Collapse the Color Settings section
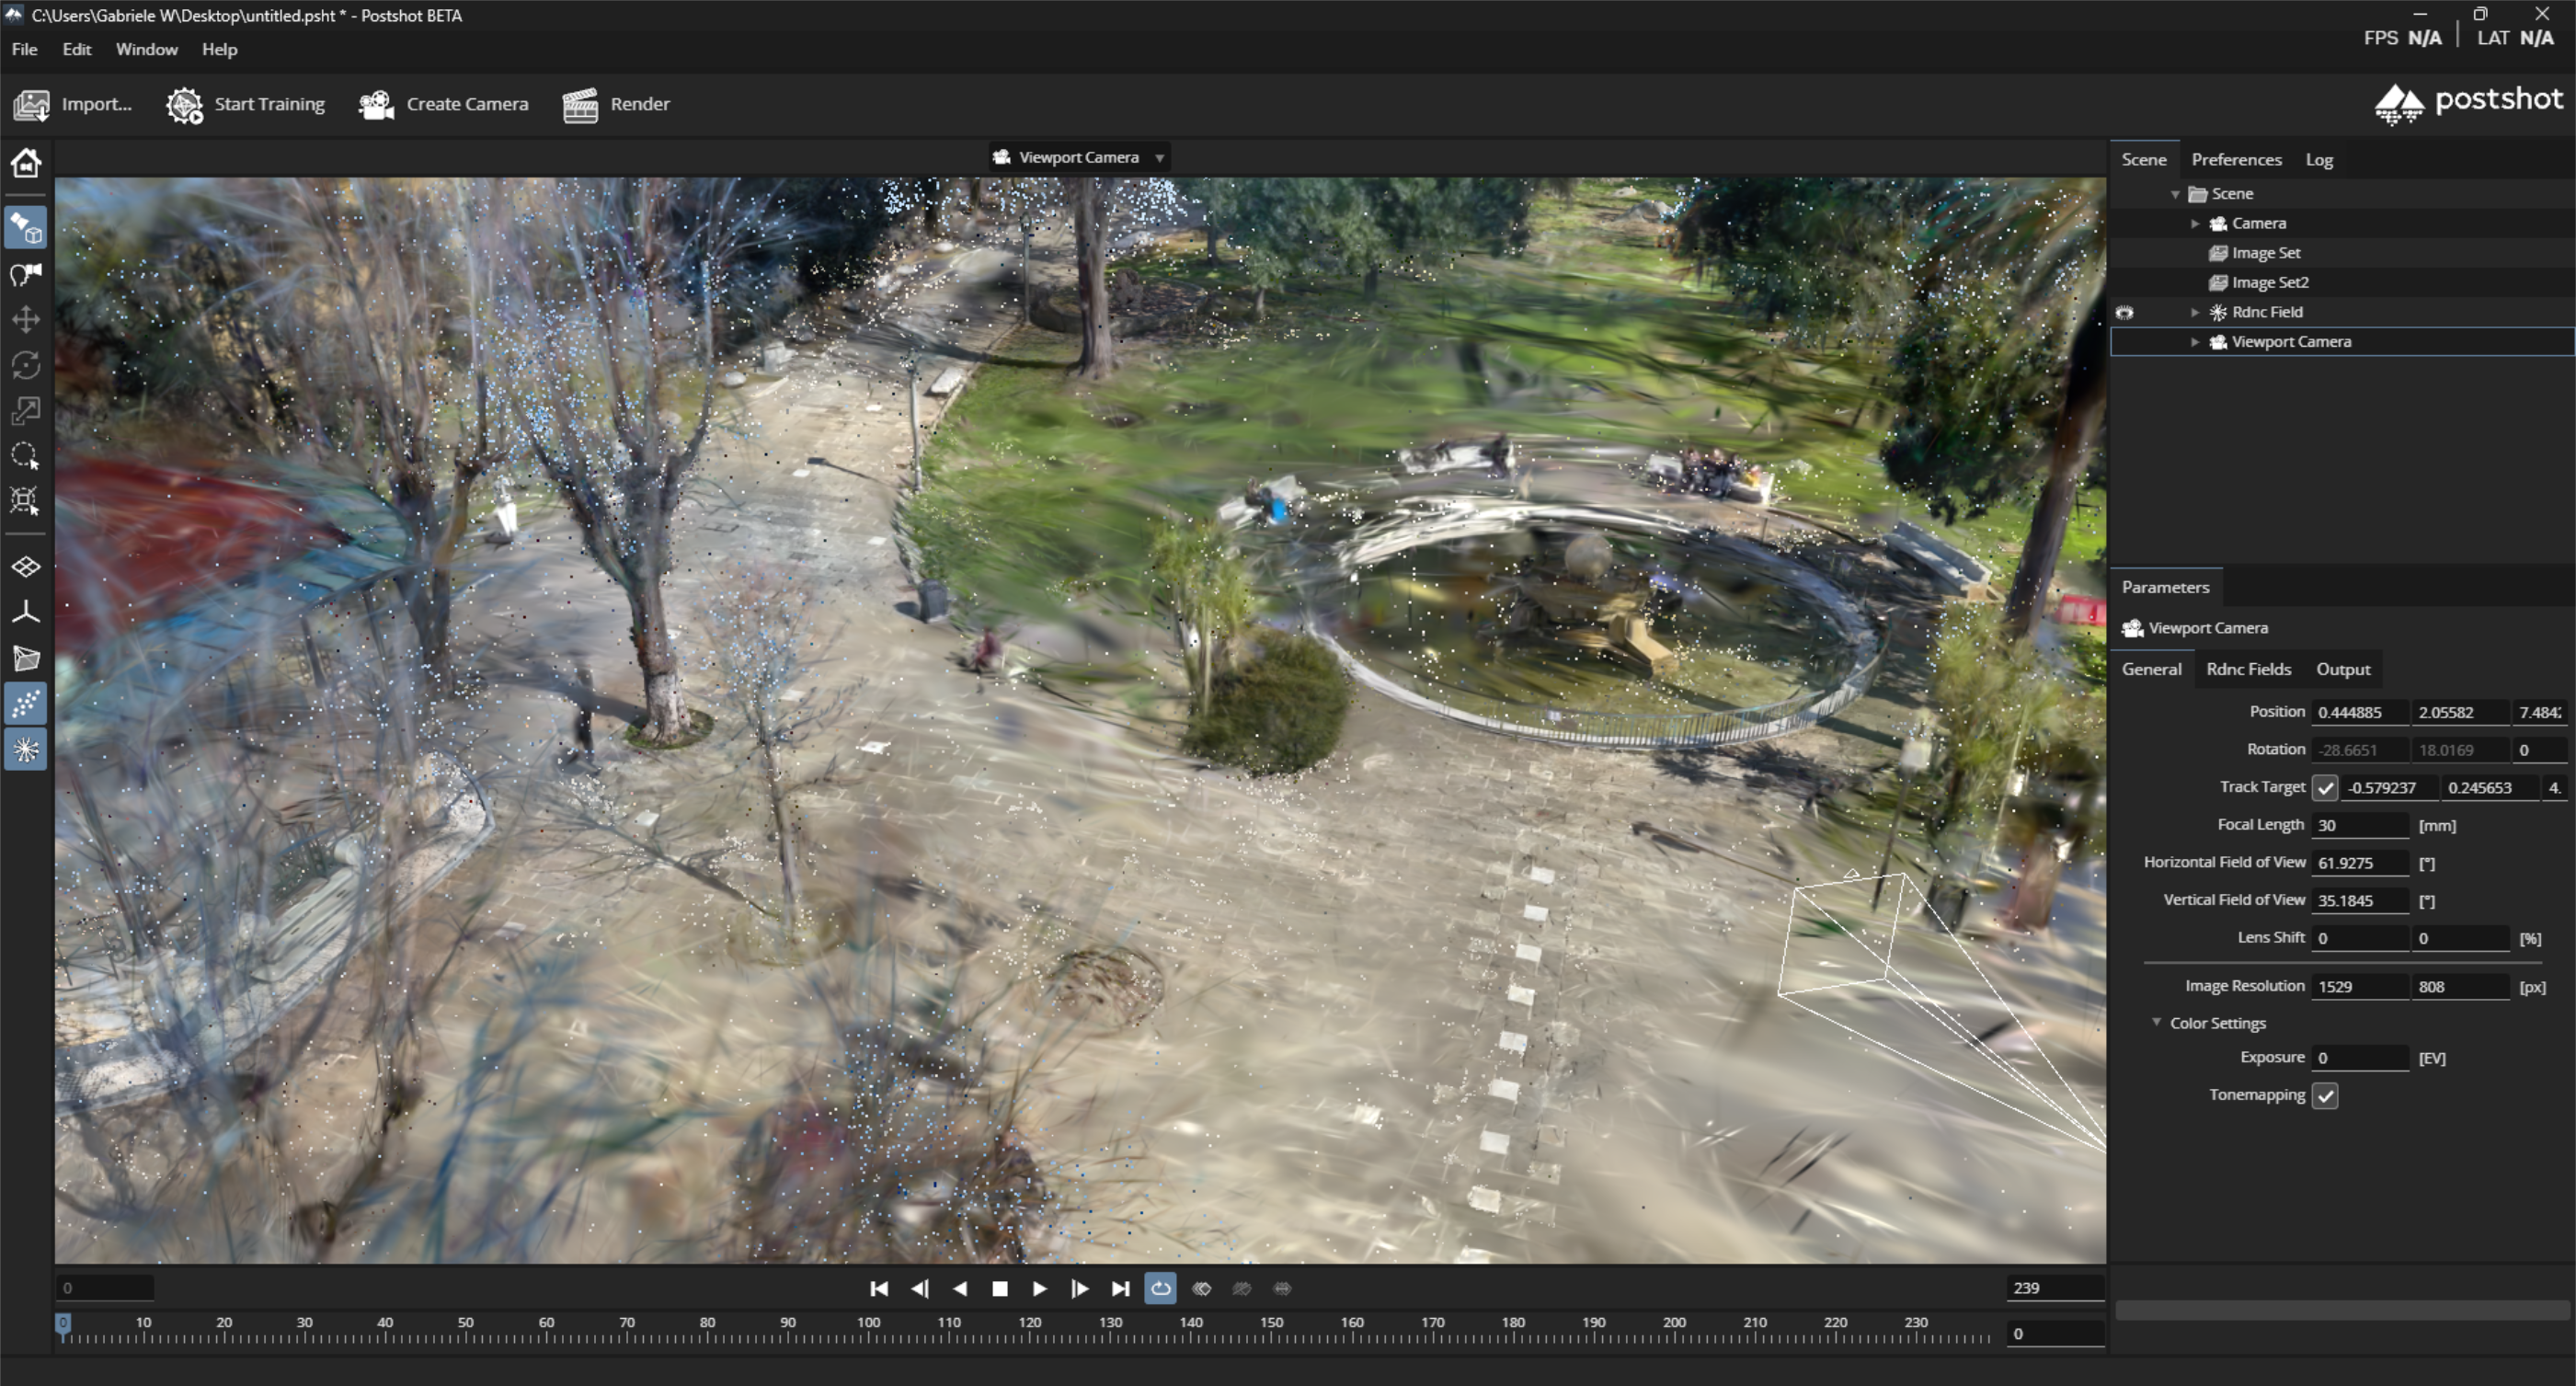The image size is (2576, 1386). coord(2157,1022)
